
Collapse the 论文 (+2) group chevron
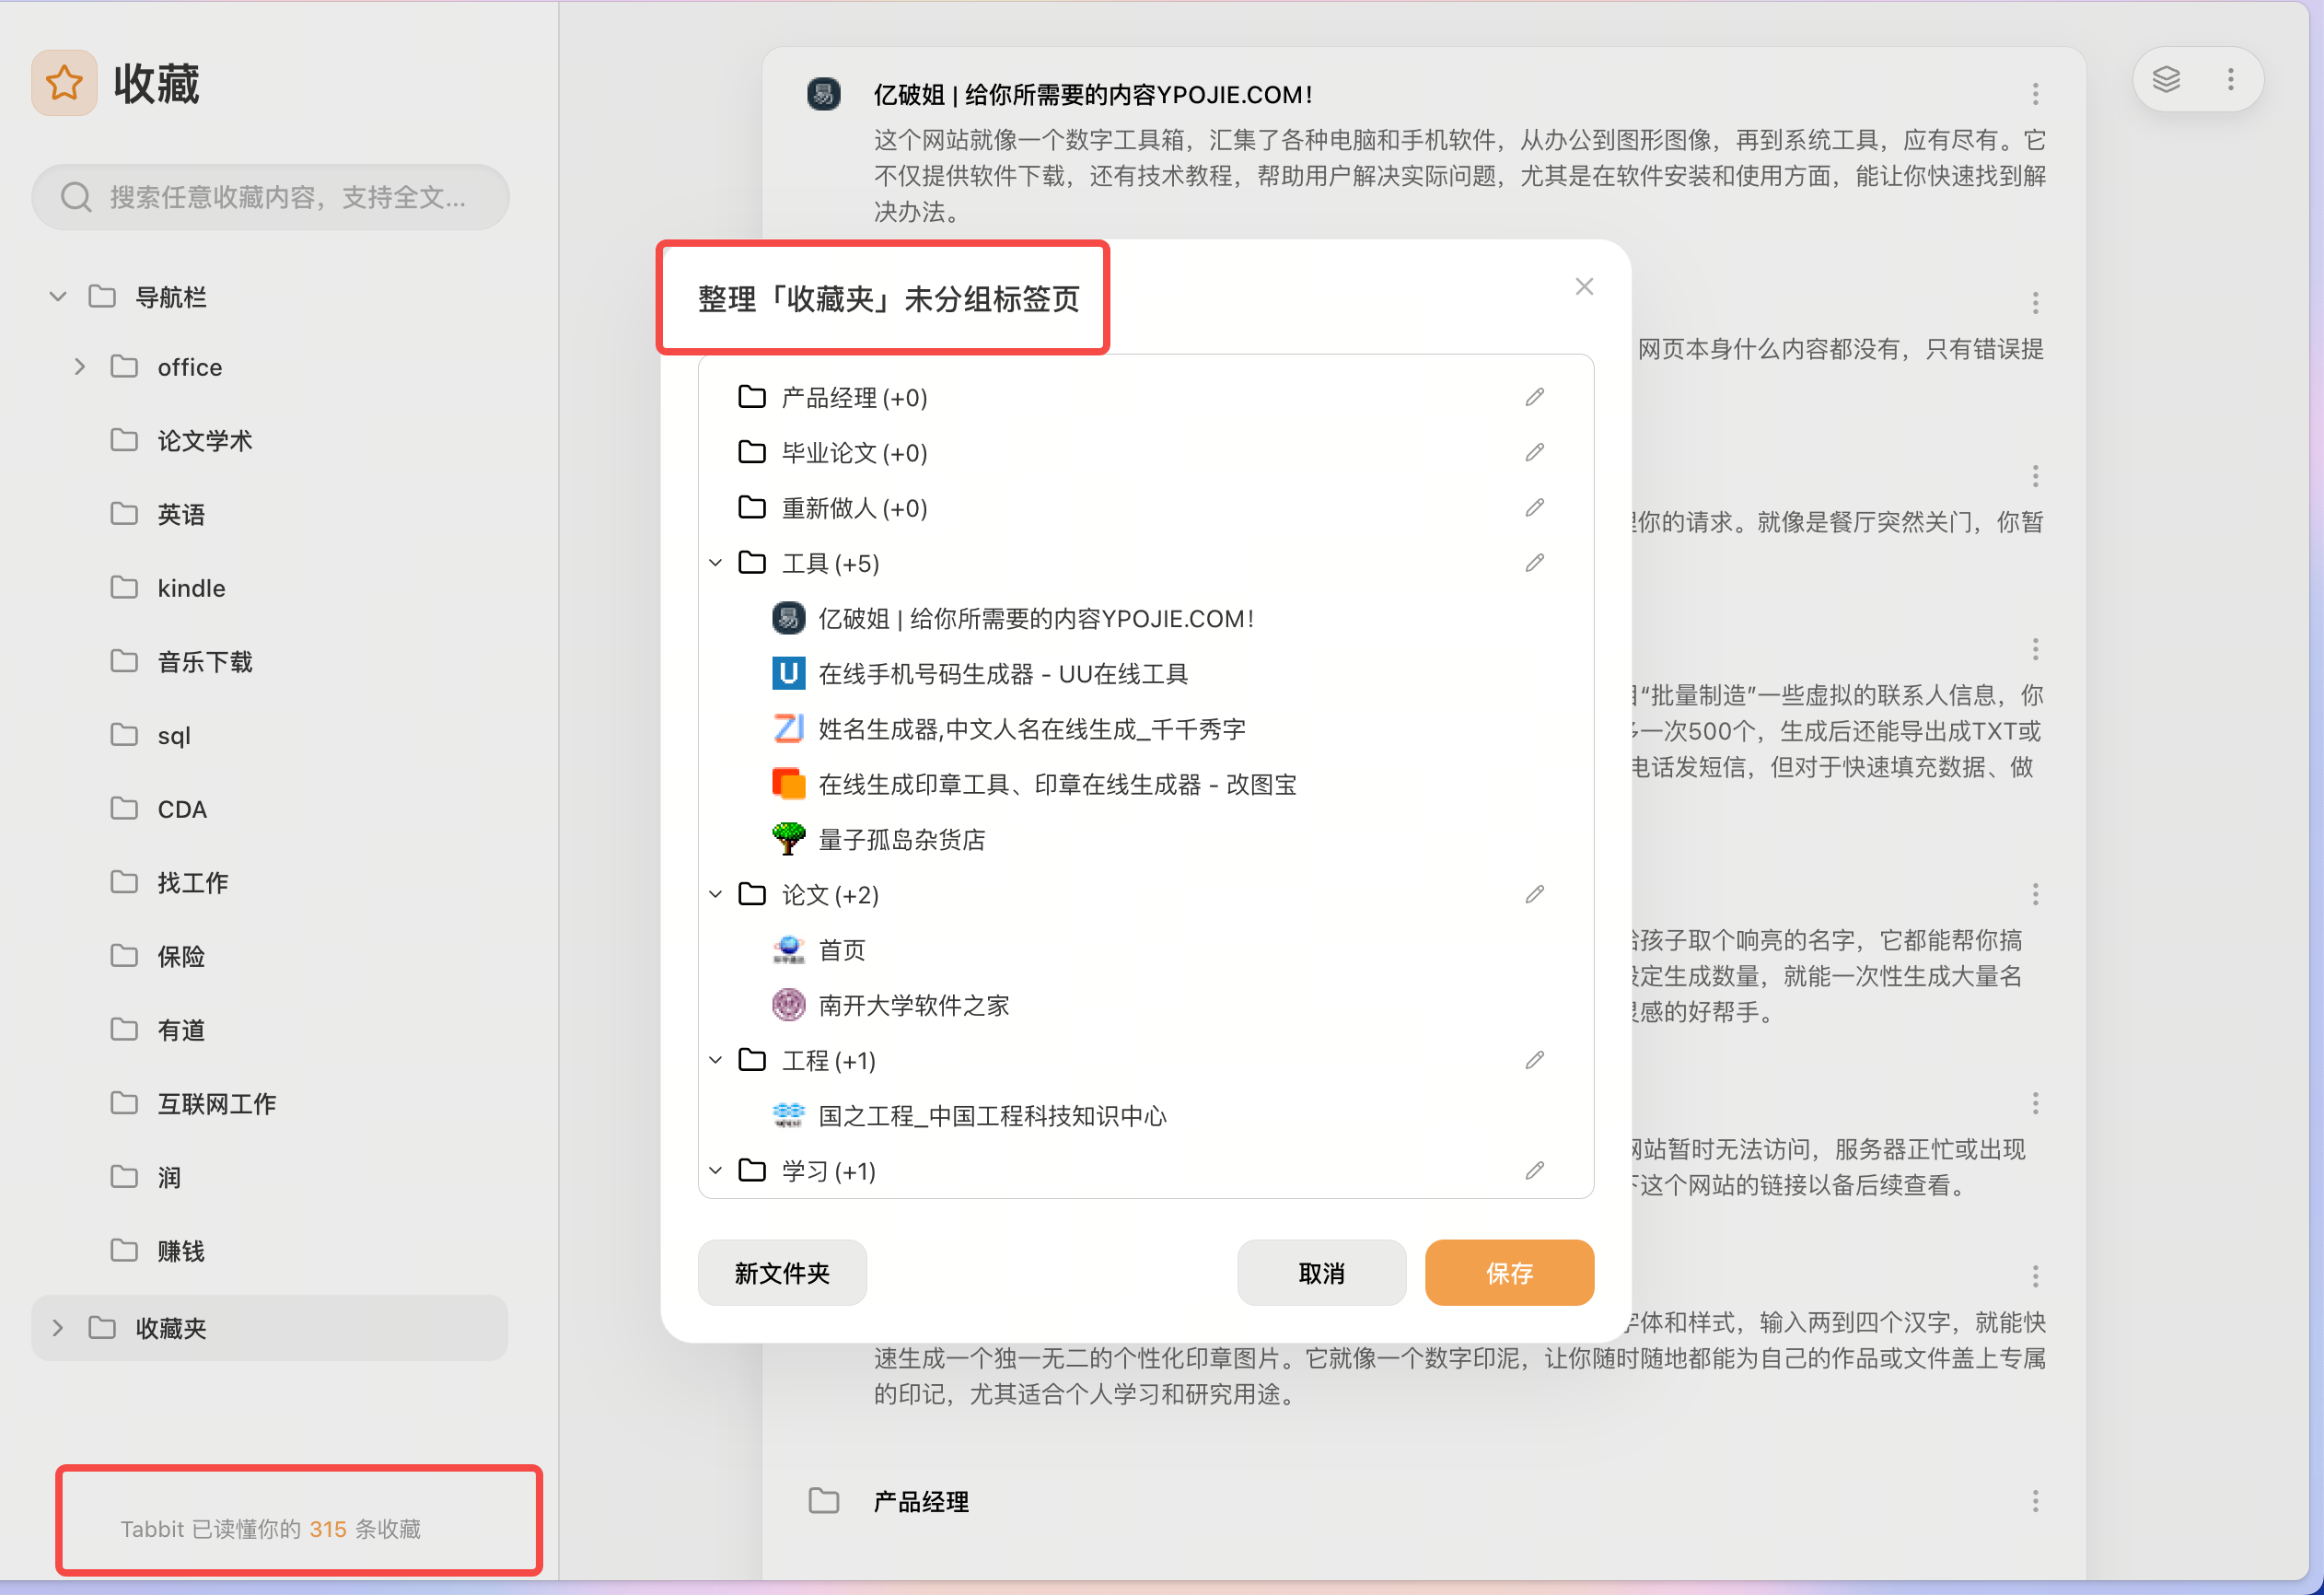716,895
